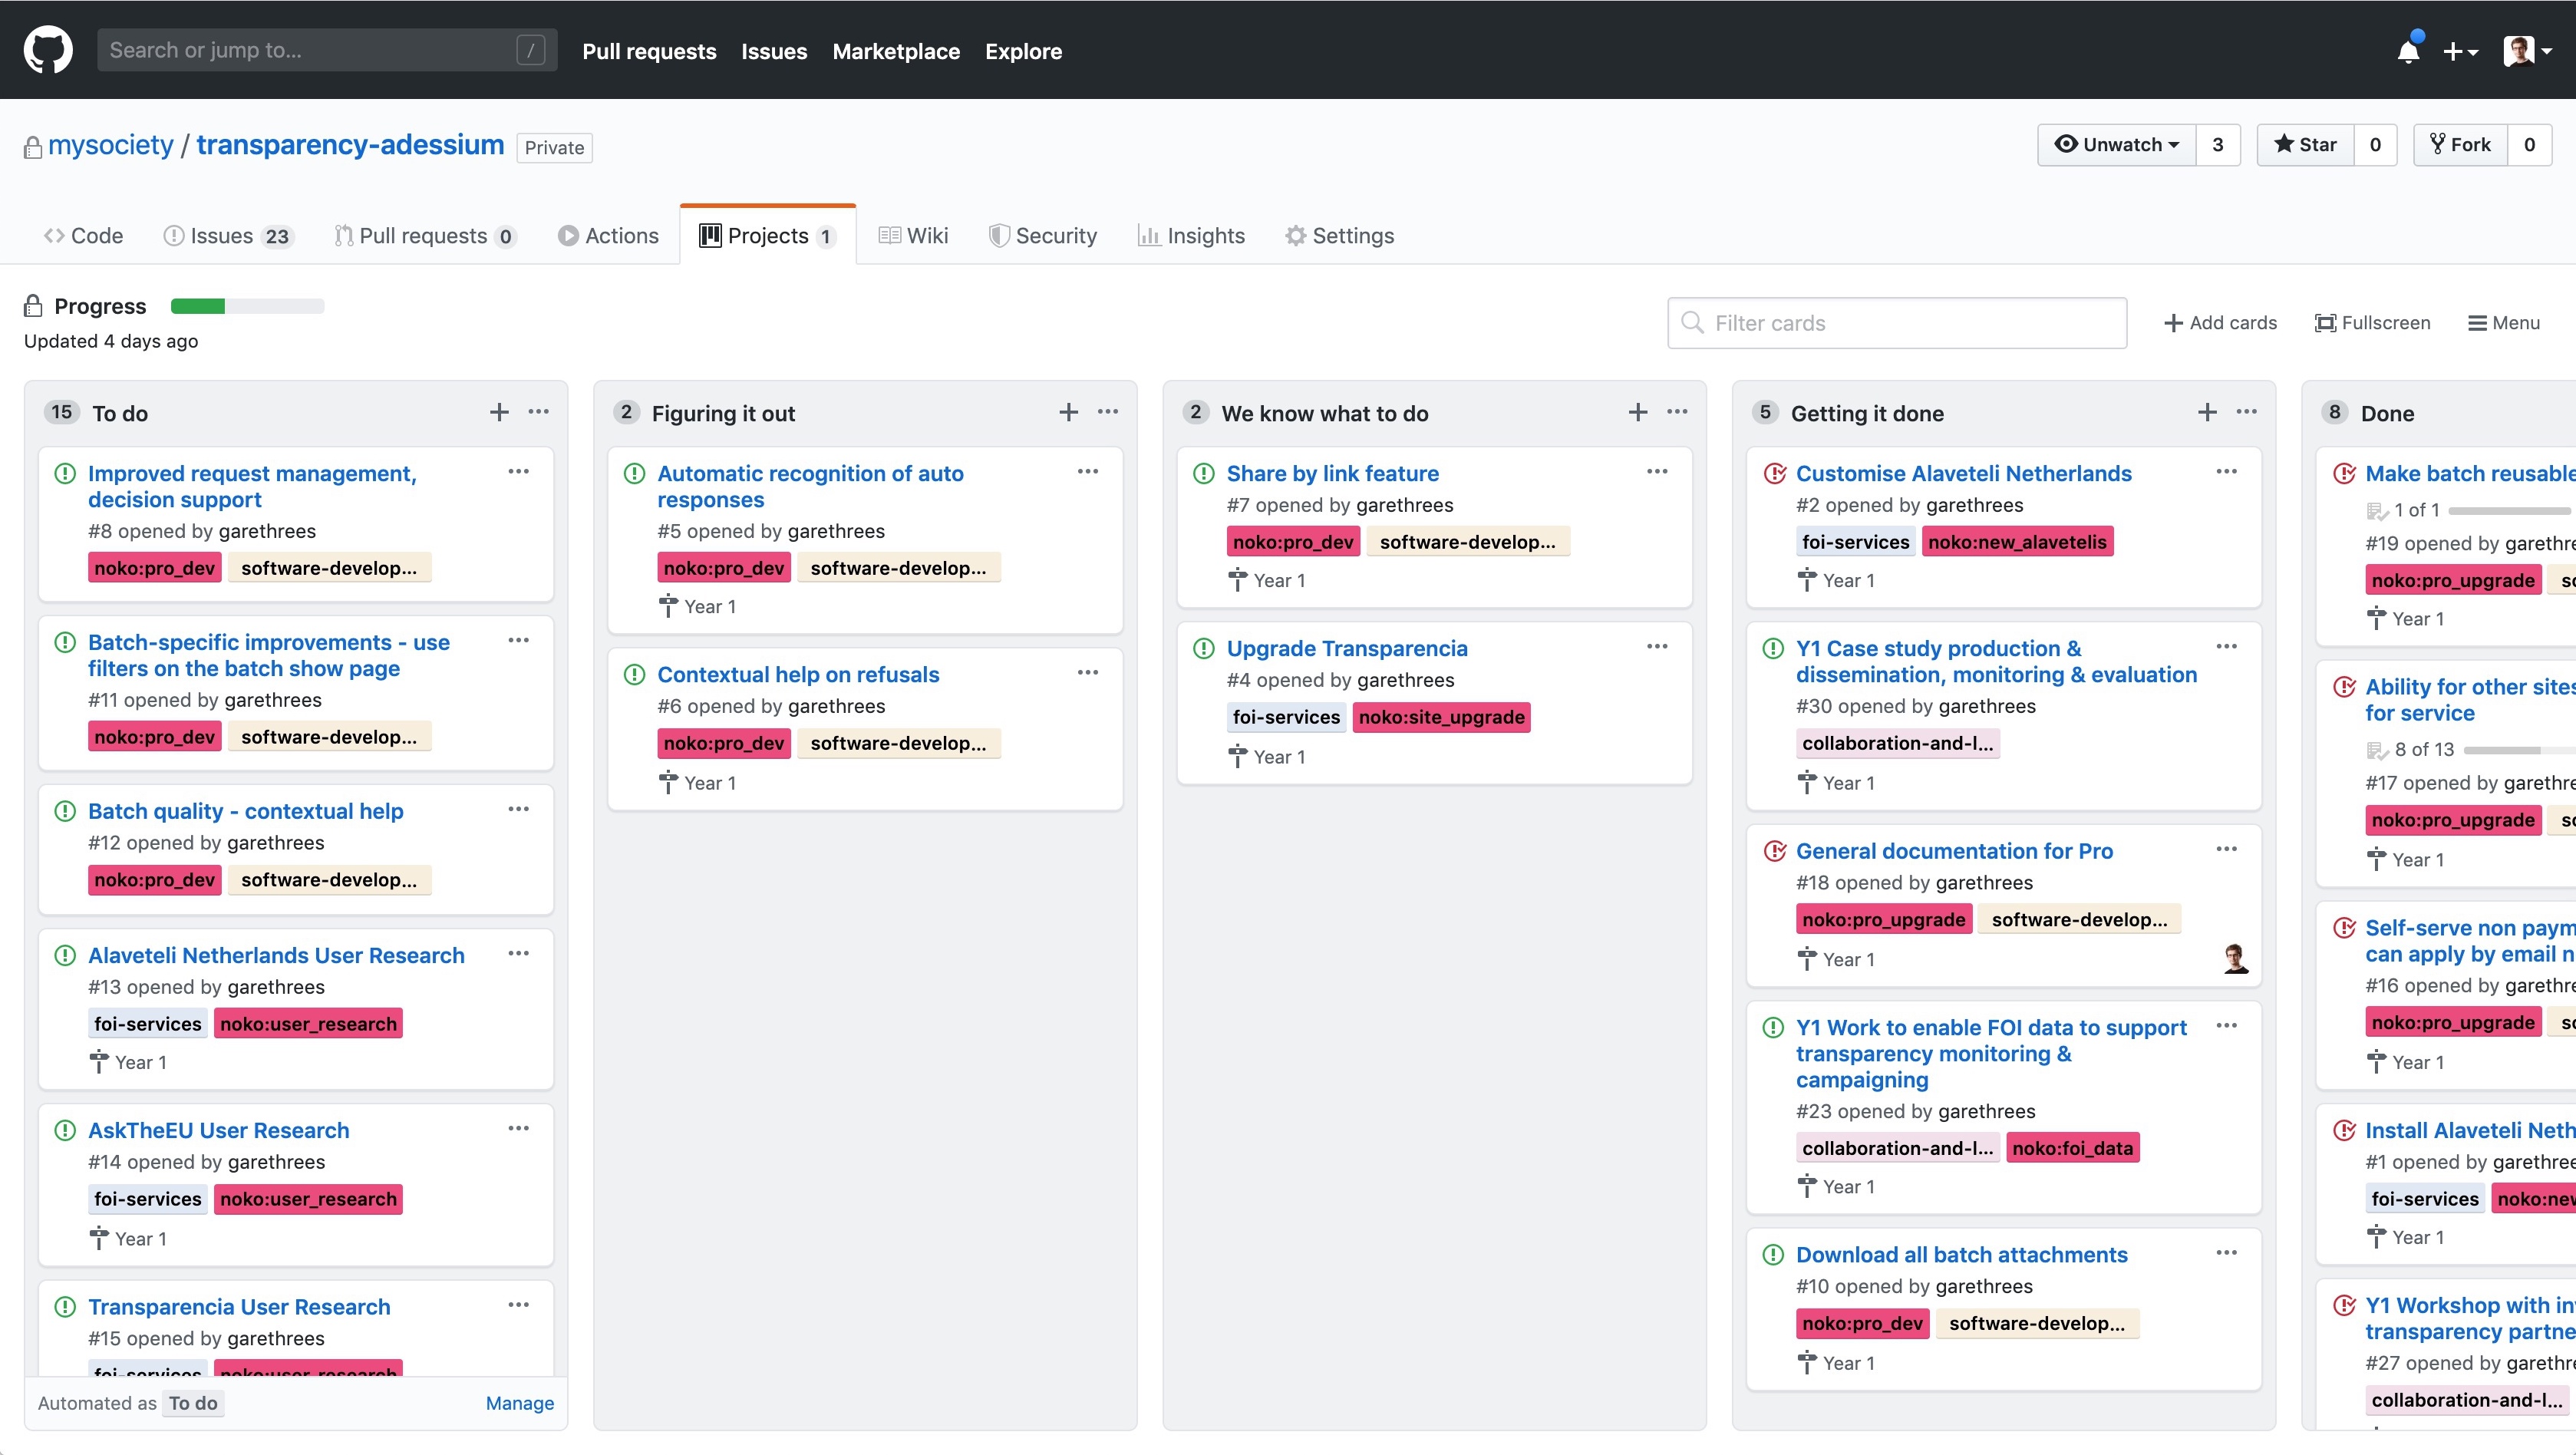Open the project Menu

coord(2504,323)
